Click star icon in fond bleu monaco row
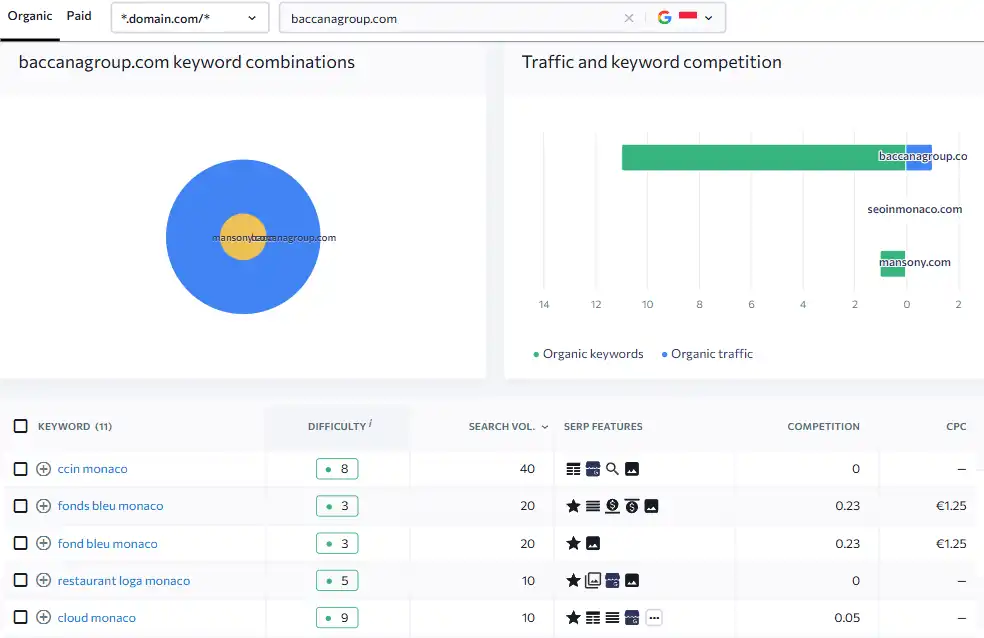The width and height of the screenshot is (984, 638). coord(573,543)
